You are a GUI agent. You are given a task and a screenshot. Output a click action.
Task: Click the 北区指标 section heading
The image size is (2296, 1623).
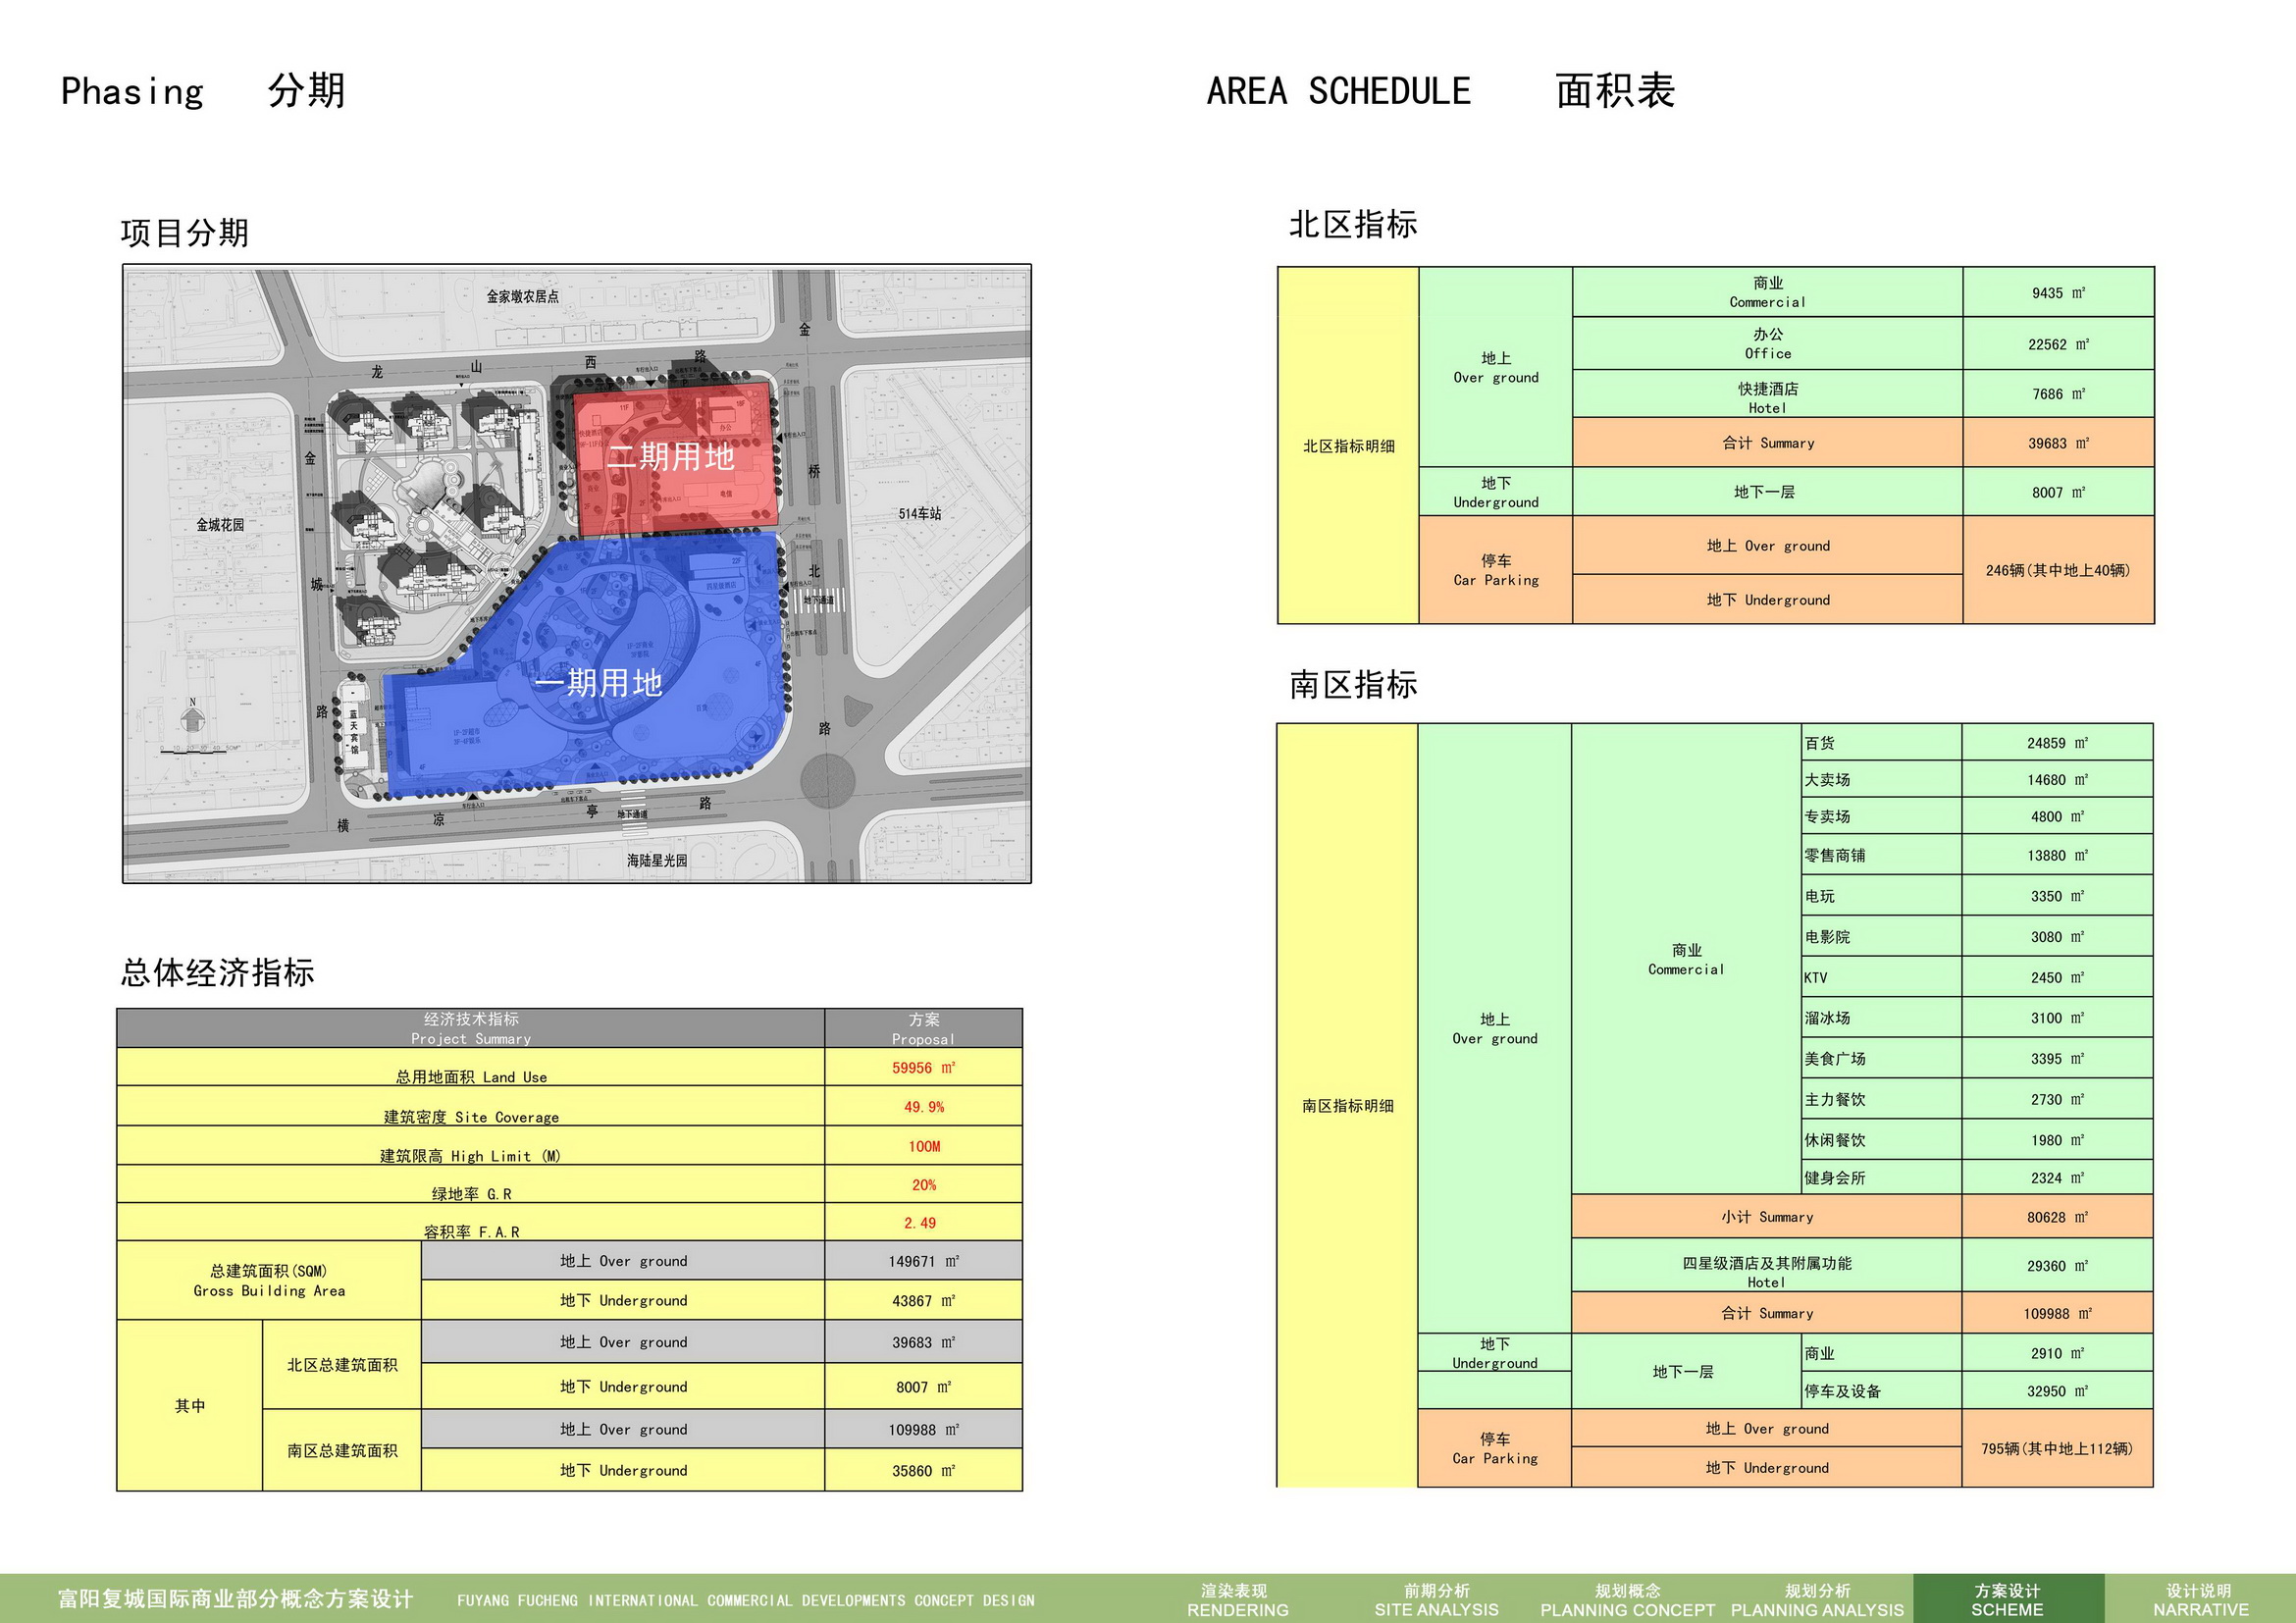tap(1352, 224)
